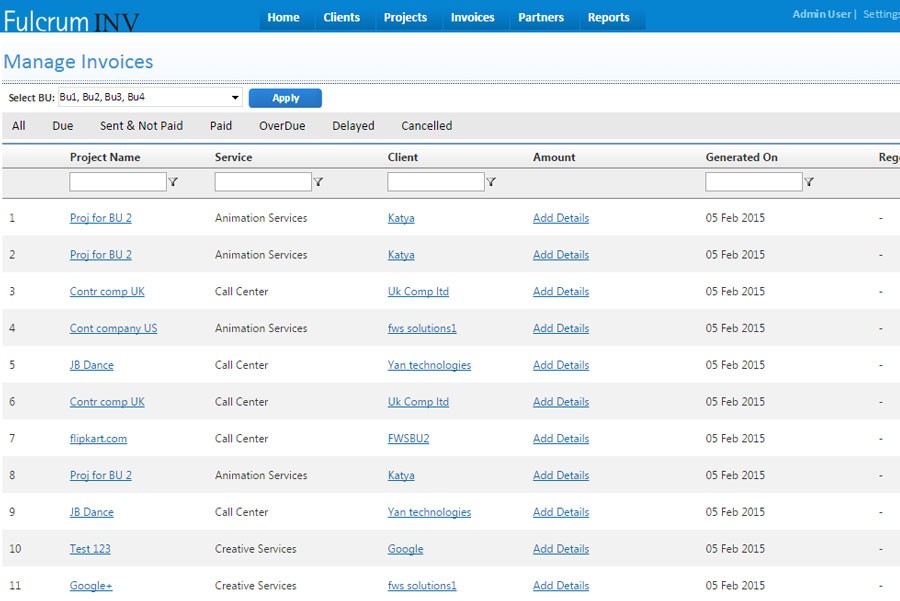This screenshot has height=601, width=900.
Task: Open the Select BU dropdown
Action: click(148, 97)
